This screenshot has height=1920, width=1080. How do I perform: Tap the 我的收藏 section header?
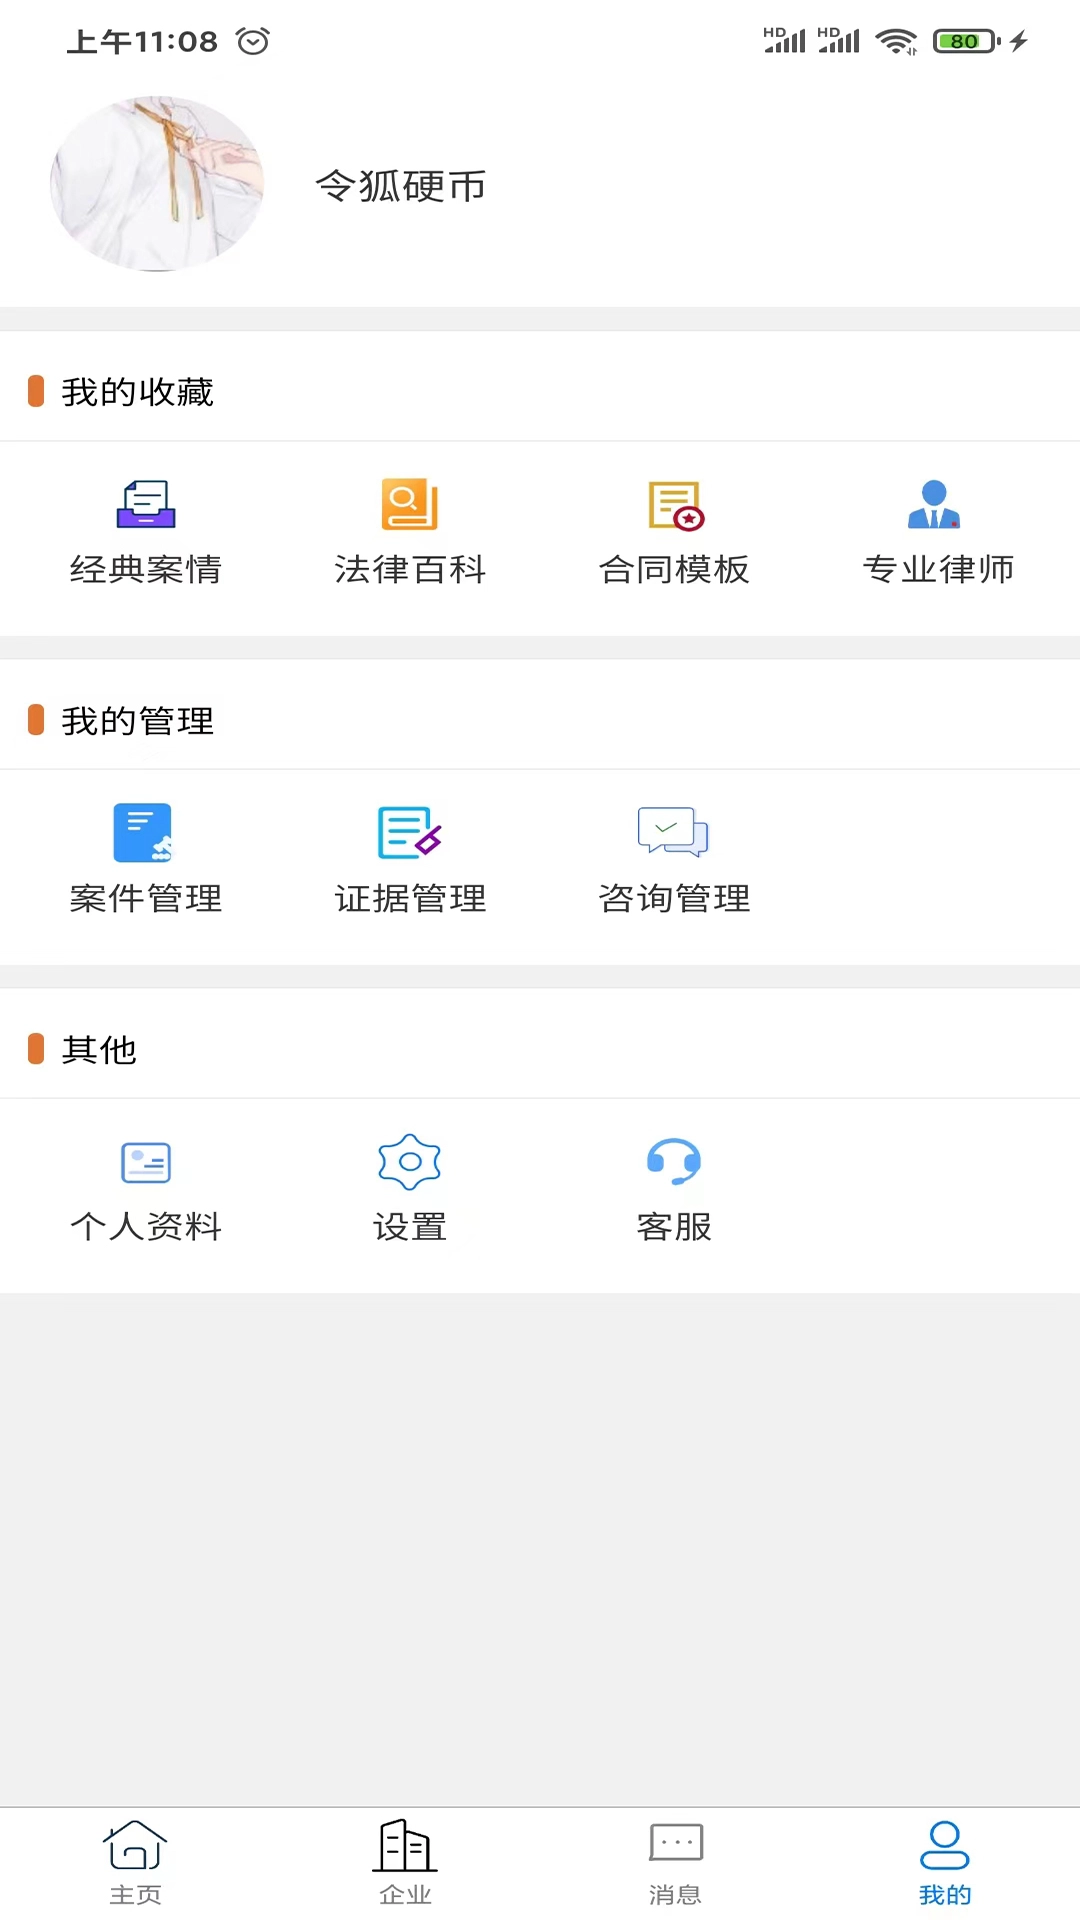(x=138, y=392)
